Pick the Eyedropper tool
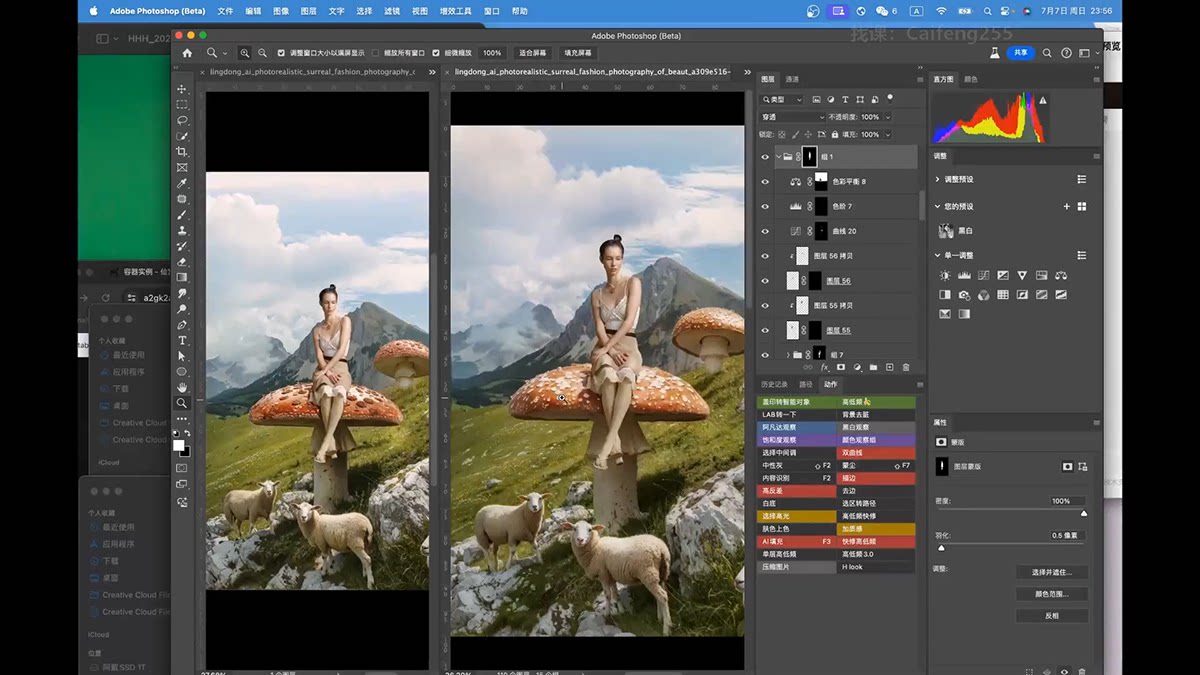 182,184
